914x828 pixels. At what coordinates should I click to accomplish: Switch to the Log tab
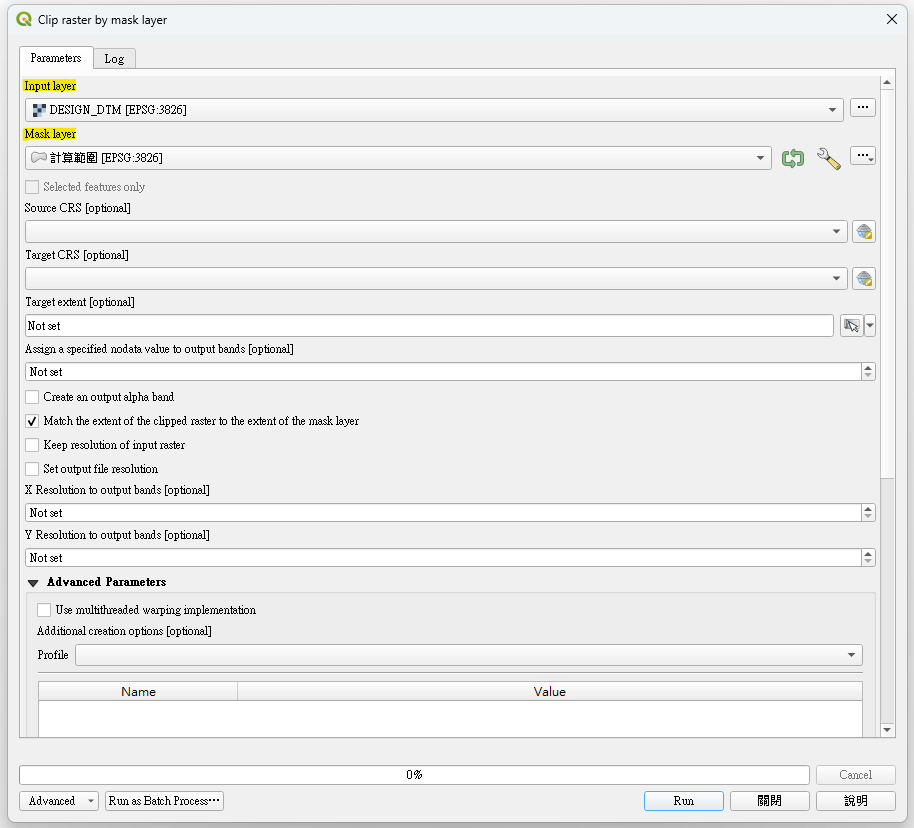pos(114,59)
